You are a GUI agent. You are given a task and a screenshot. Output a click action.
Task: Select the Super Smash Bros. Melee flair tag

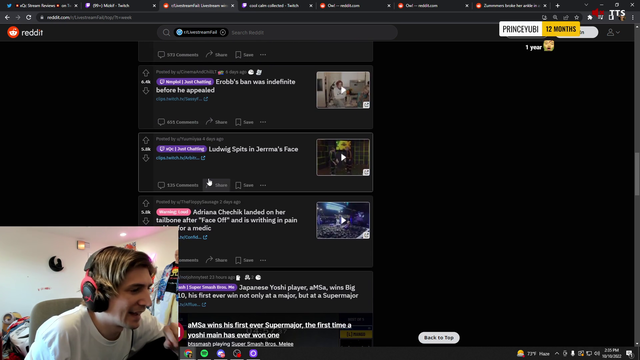[207, 287]
